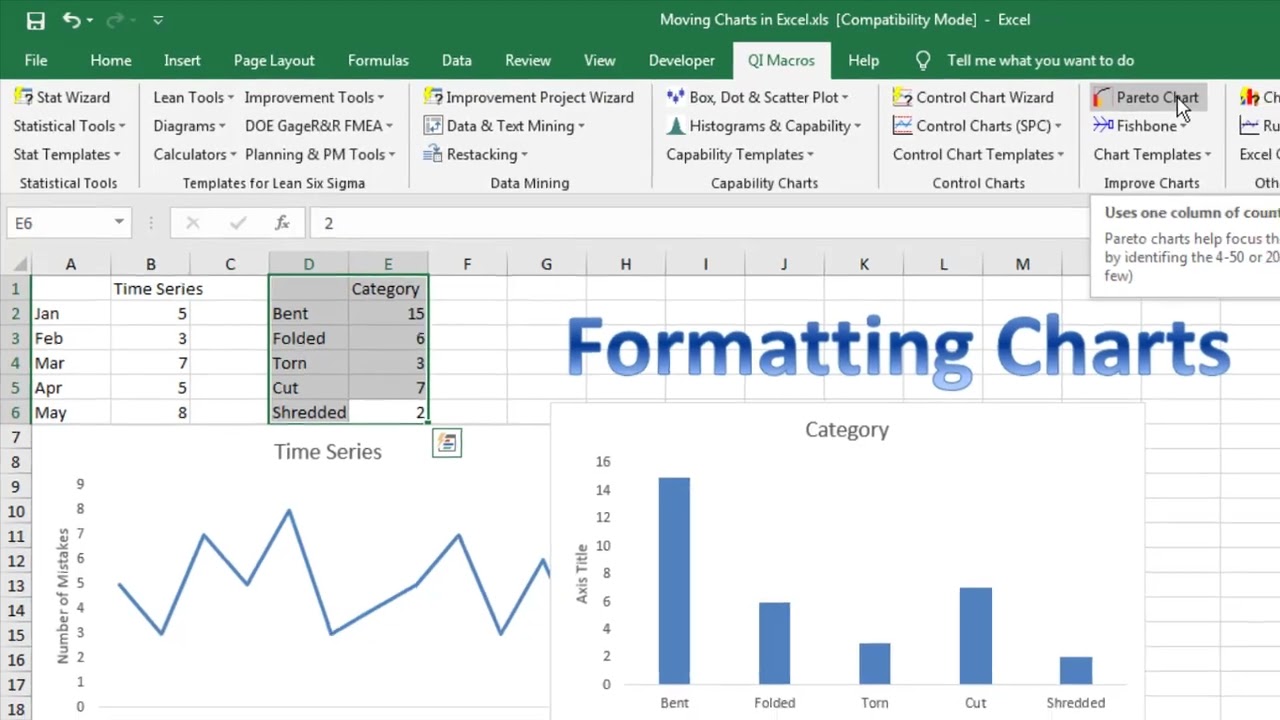Open the View tab
Viewport: 1280px width, 720px height.
[600, 60]
